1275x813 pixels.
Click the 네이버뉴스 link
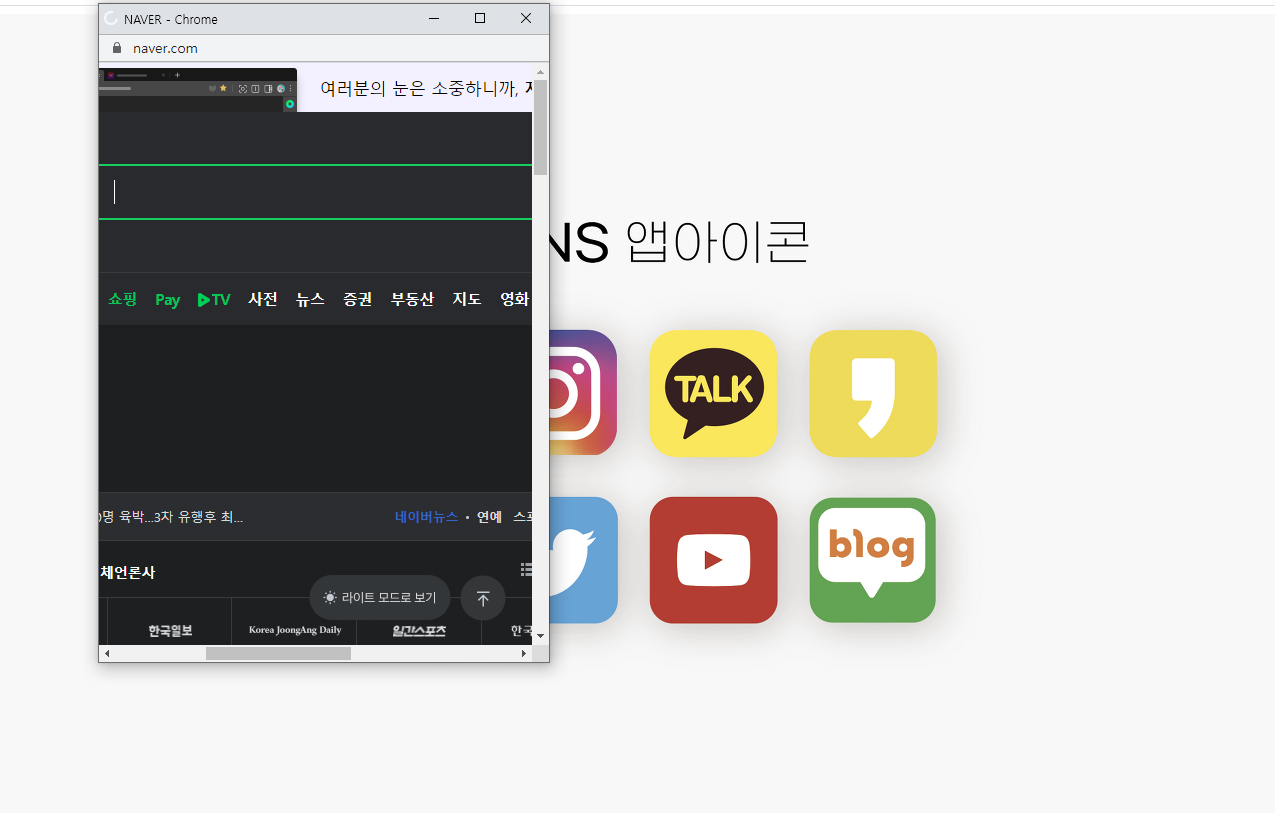426,517
